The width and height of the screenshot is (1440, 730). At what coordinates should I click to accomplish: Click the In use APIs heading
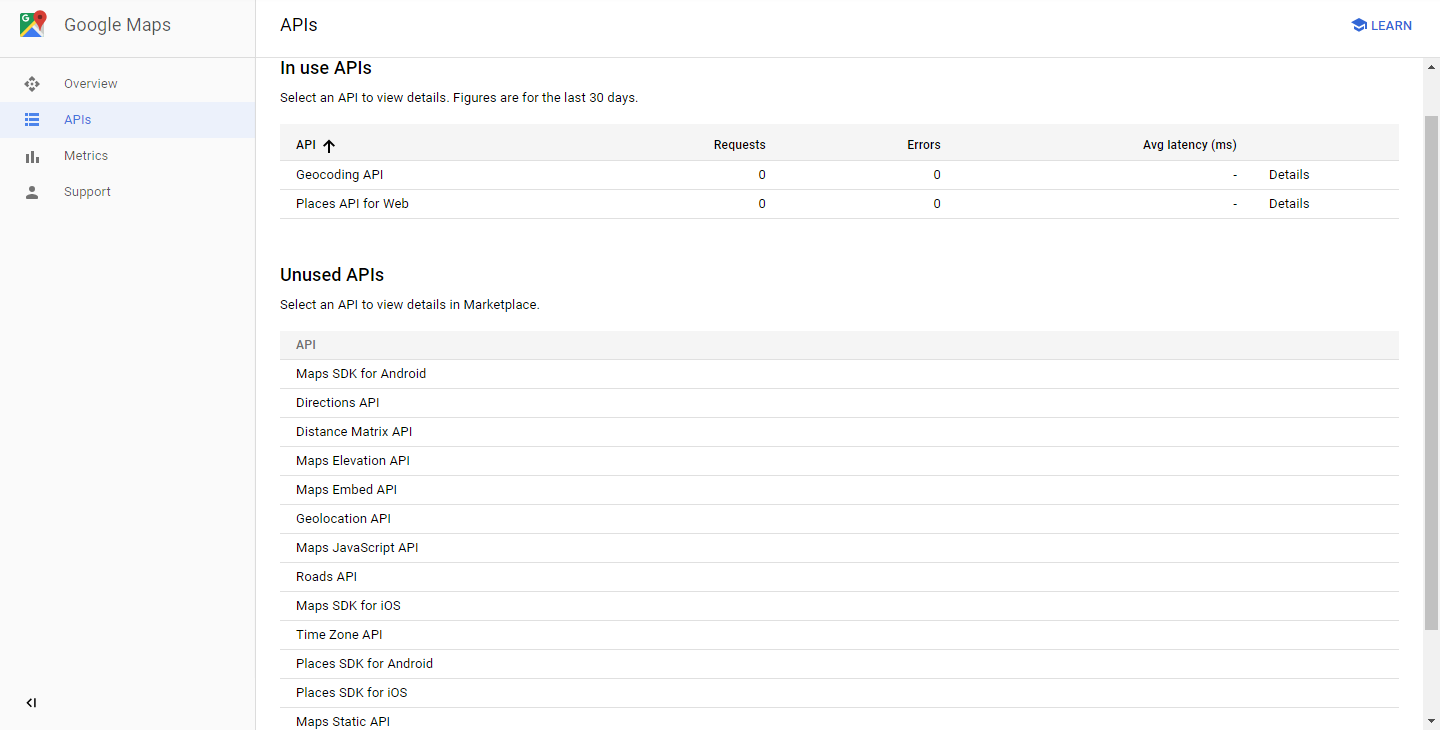326,68
